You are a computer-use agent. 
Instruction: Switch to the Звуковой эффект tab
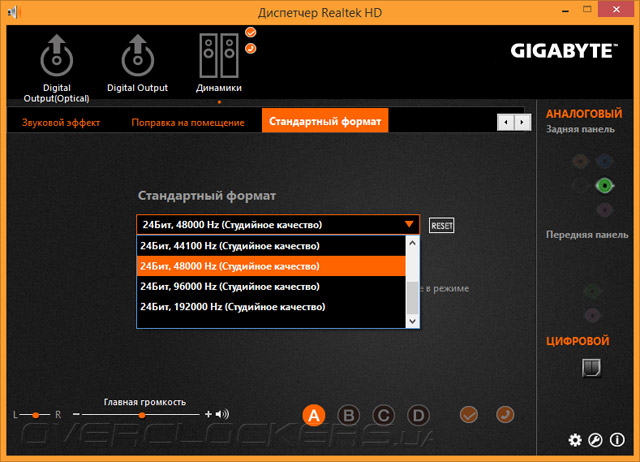pos(61,122)
